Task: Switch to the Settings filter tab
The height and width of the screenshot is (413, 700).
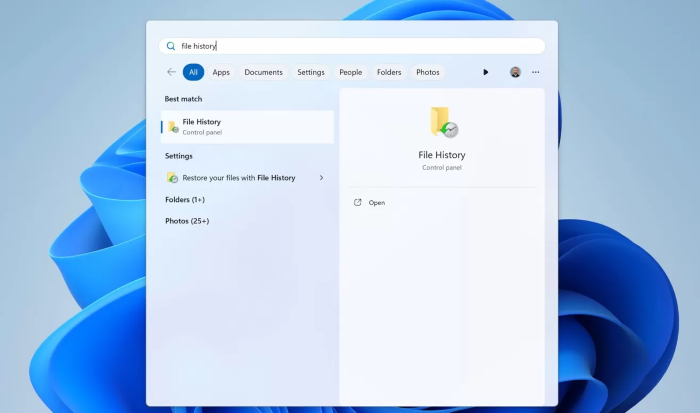Action: (x=311, y=72)
